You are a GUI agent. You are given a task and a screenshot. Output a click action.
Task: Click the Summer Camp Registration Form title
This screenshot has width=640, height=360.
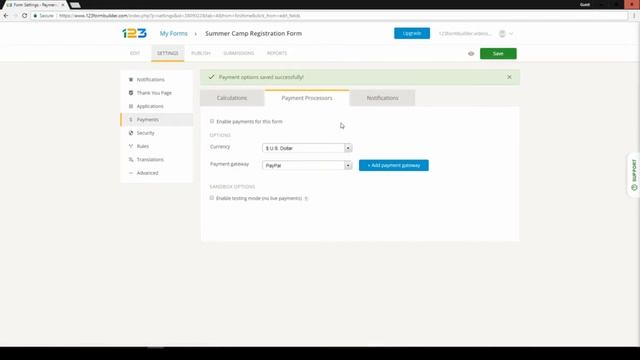(x=253, y=33)
